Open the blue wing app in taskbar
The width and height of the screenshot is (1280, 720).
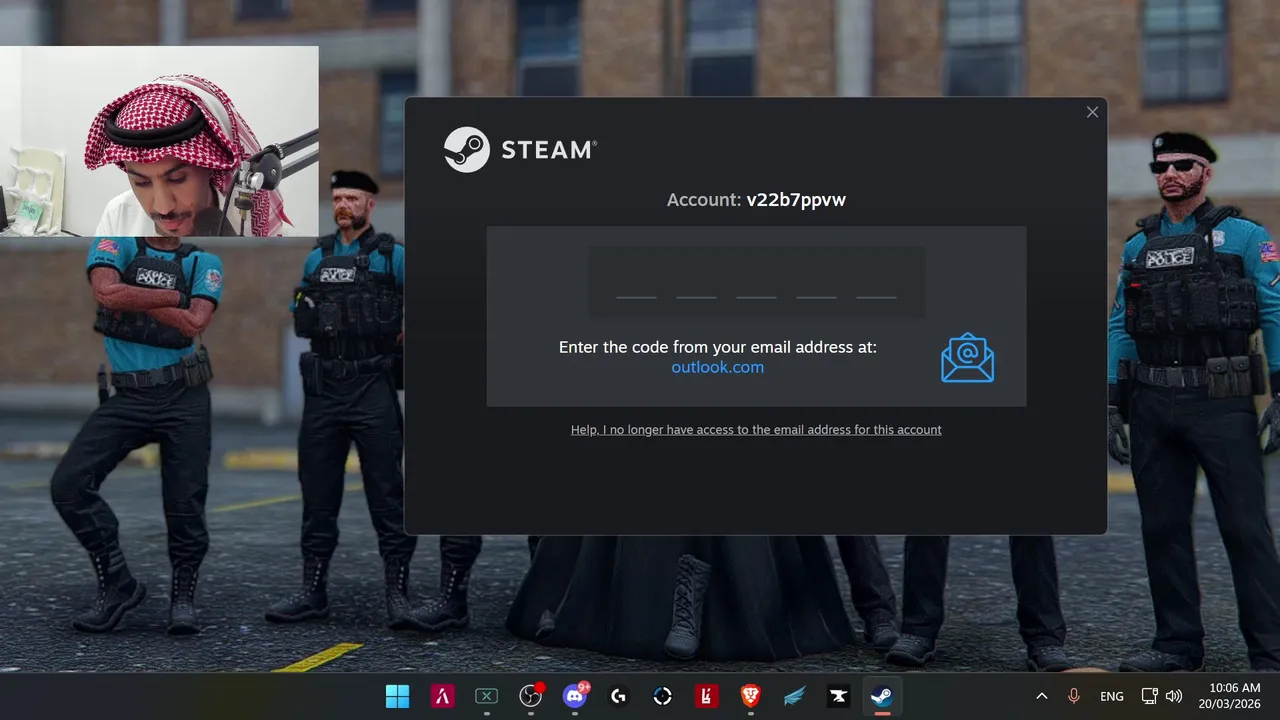tap(795, 696)
